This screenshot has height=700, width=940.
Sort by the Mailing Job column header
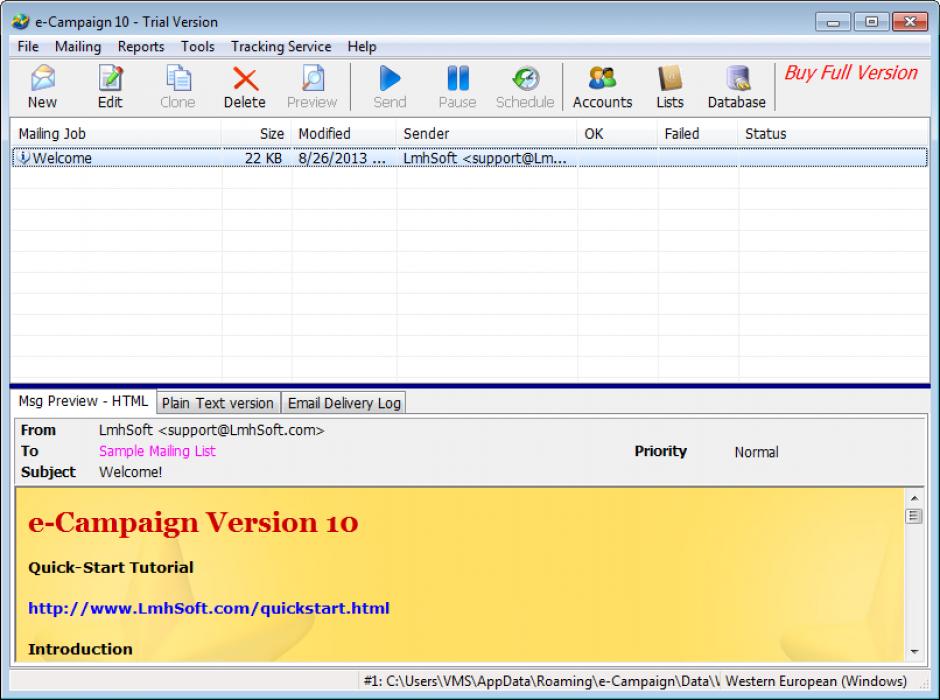tap(116, 134)
